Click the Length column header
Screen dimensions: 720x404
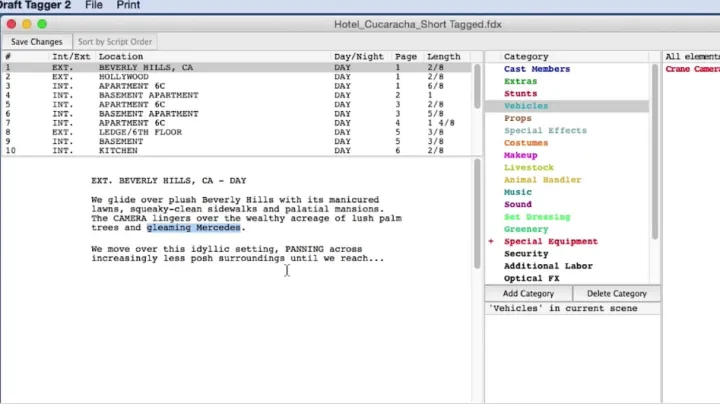443,57
